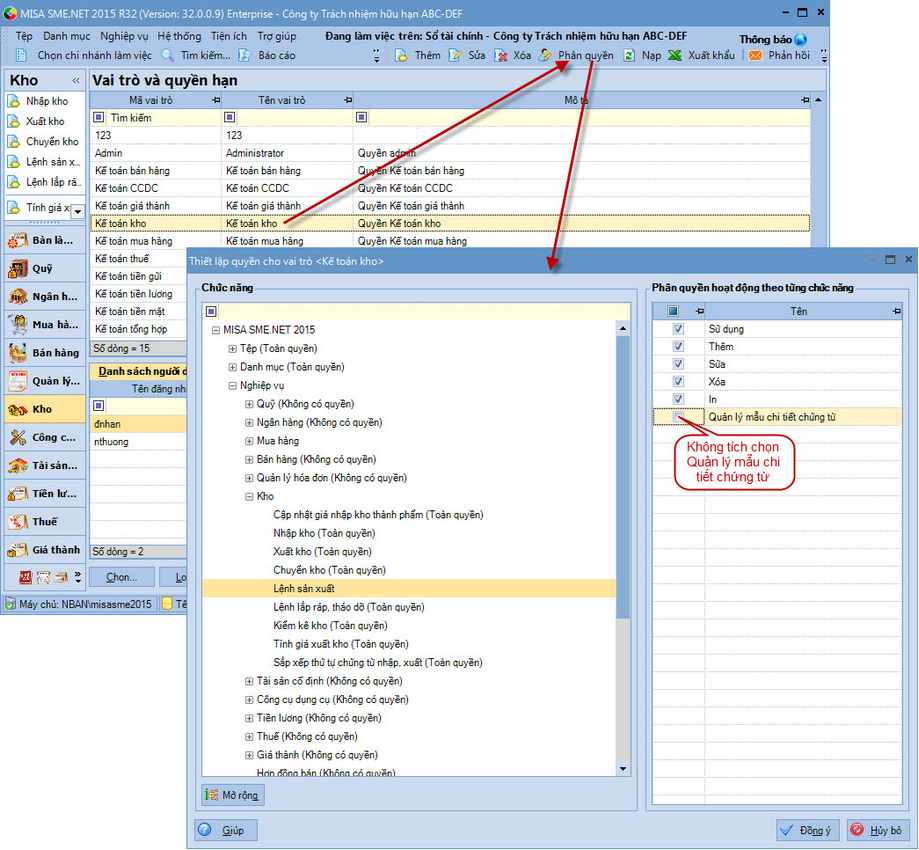Click the Đồng ý button
The image size is (919, 850).
[808, 830]
